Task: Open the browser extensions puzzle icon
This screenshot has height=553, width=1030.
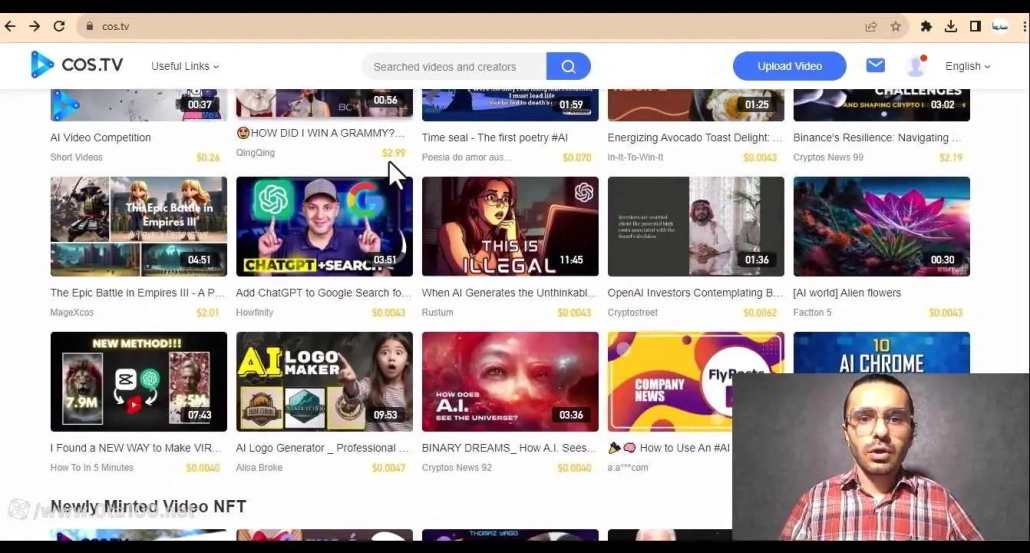Action: 926,27
